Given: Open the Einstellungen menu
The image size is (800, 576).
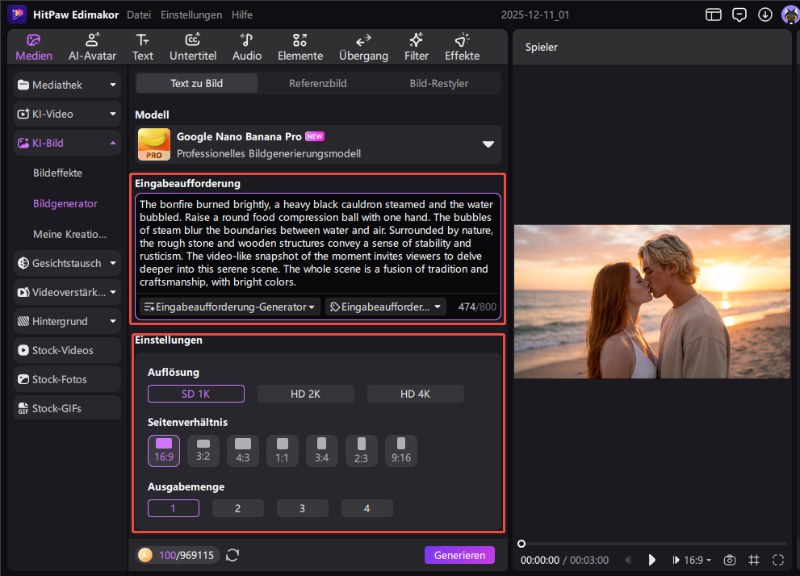Looking at the screenshot, I should (192, 15).
